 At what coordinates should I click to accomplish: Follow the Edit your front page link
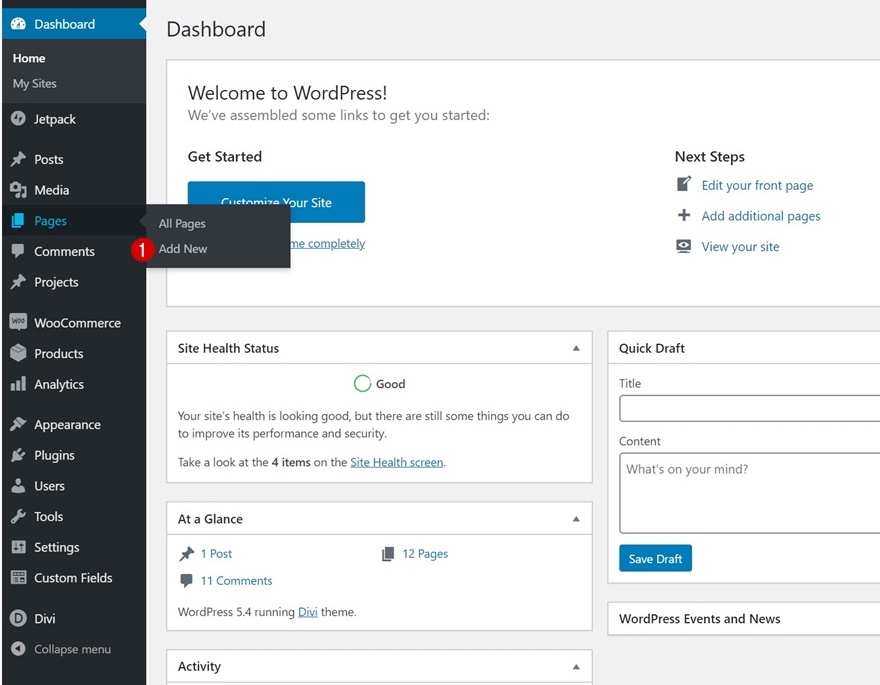(757, 185)
